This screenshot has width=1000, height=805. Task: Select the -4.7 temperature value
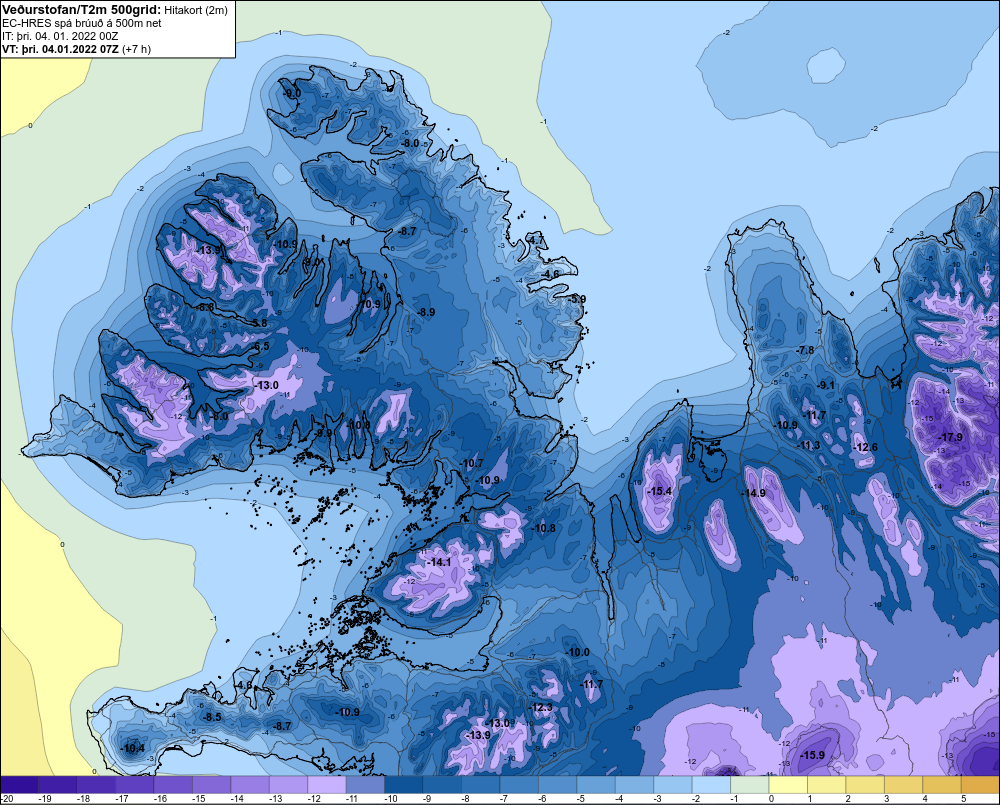(x=535, y=240)
